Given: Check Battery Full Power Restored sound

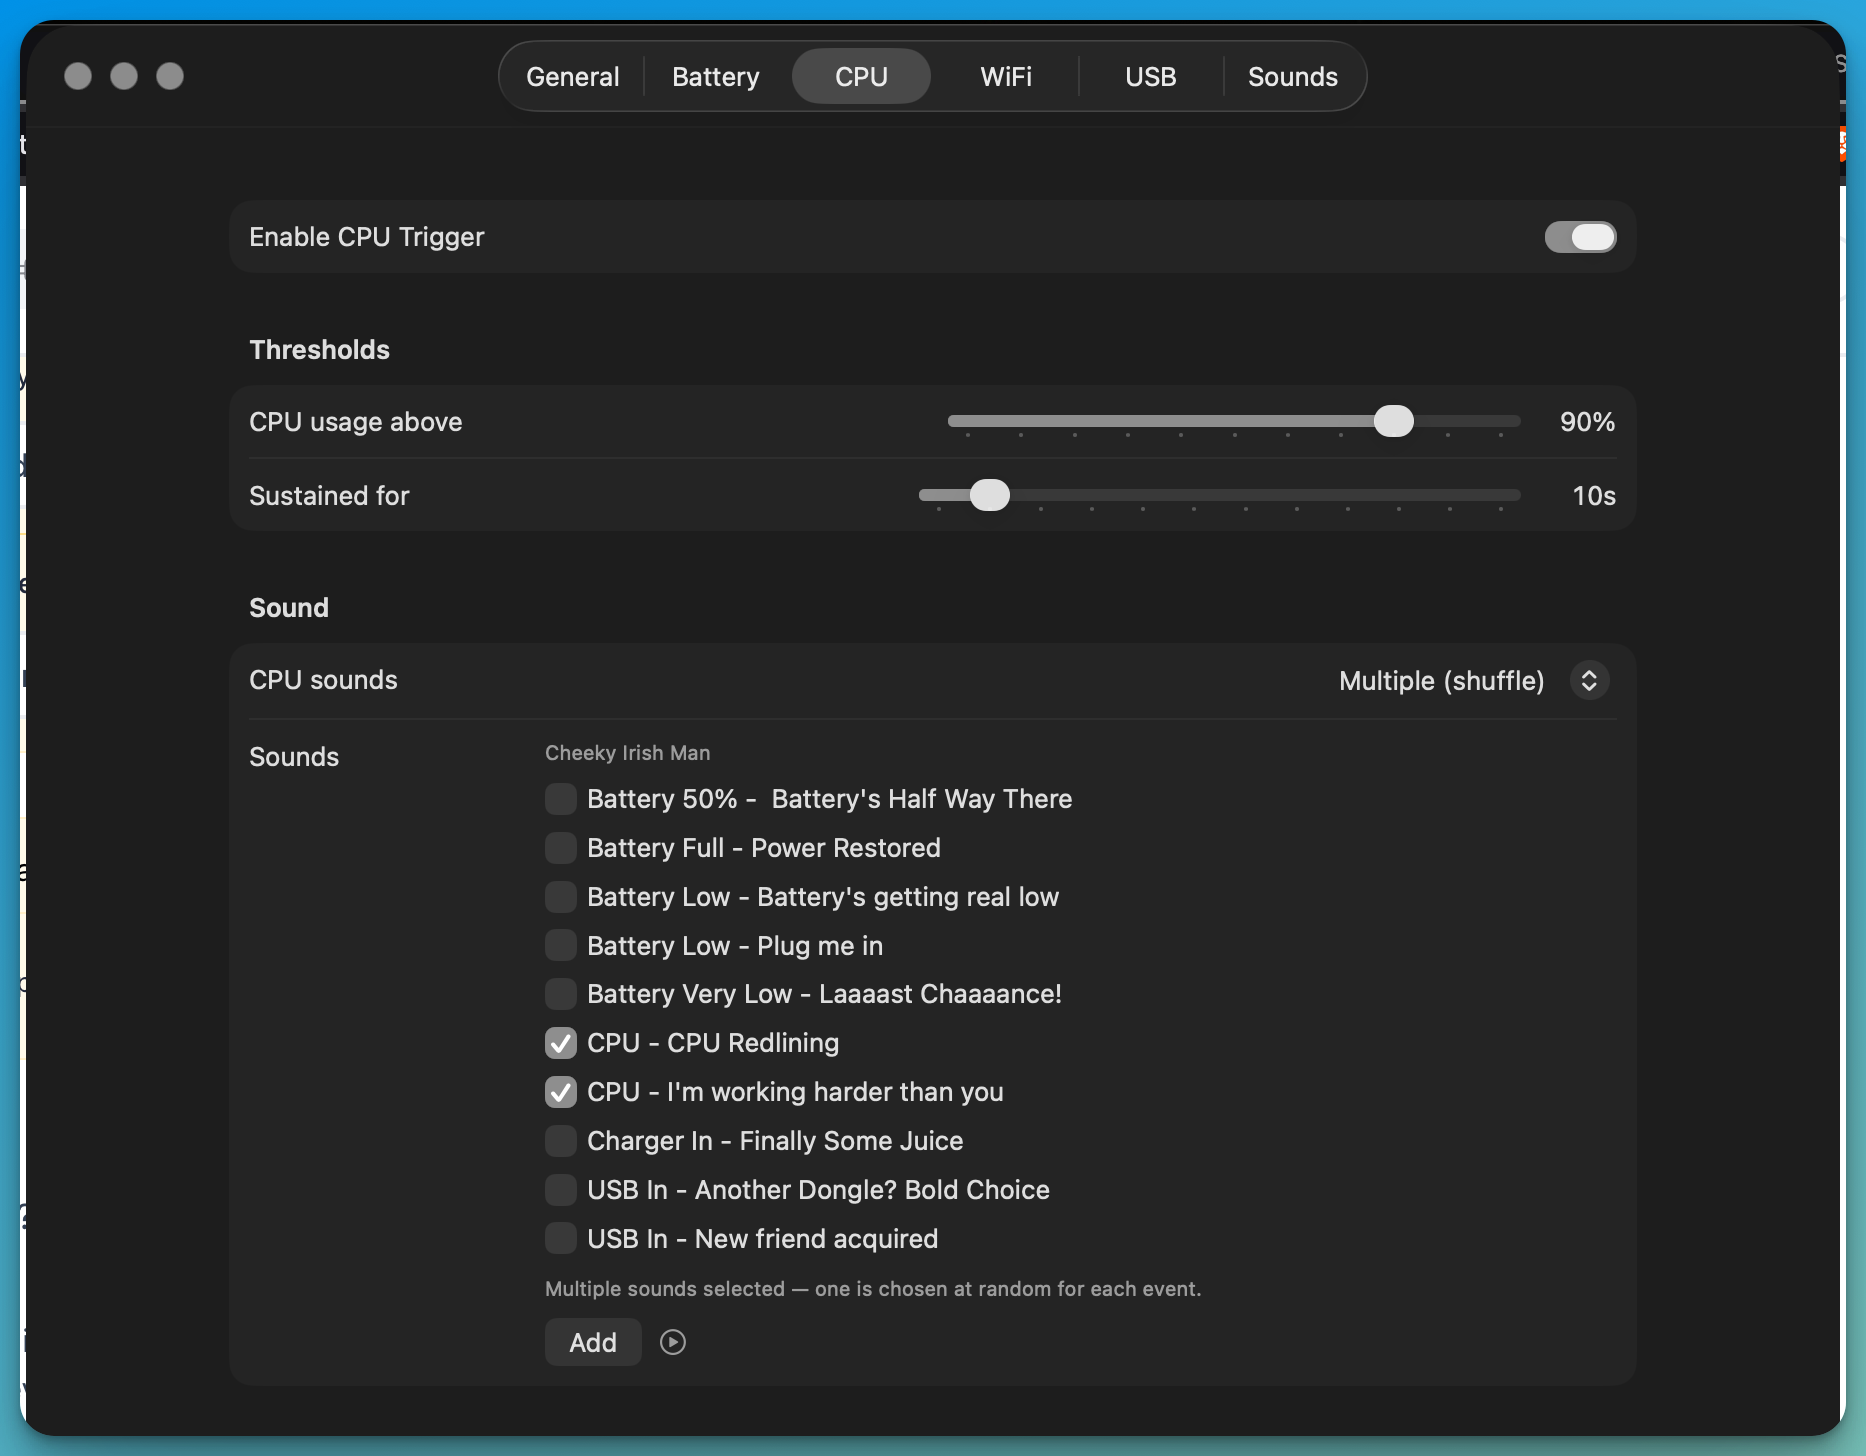Looking at the screenshot, I should coord(561,848).
